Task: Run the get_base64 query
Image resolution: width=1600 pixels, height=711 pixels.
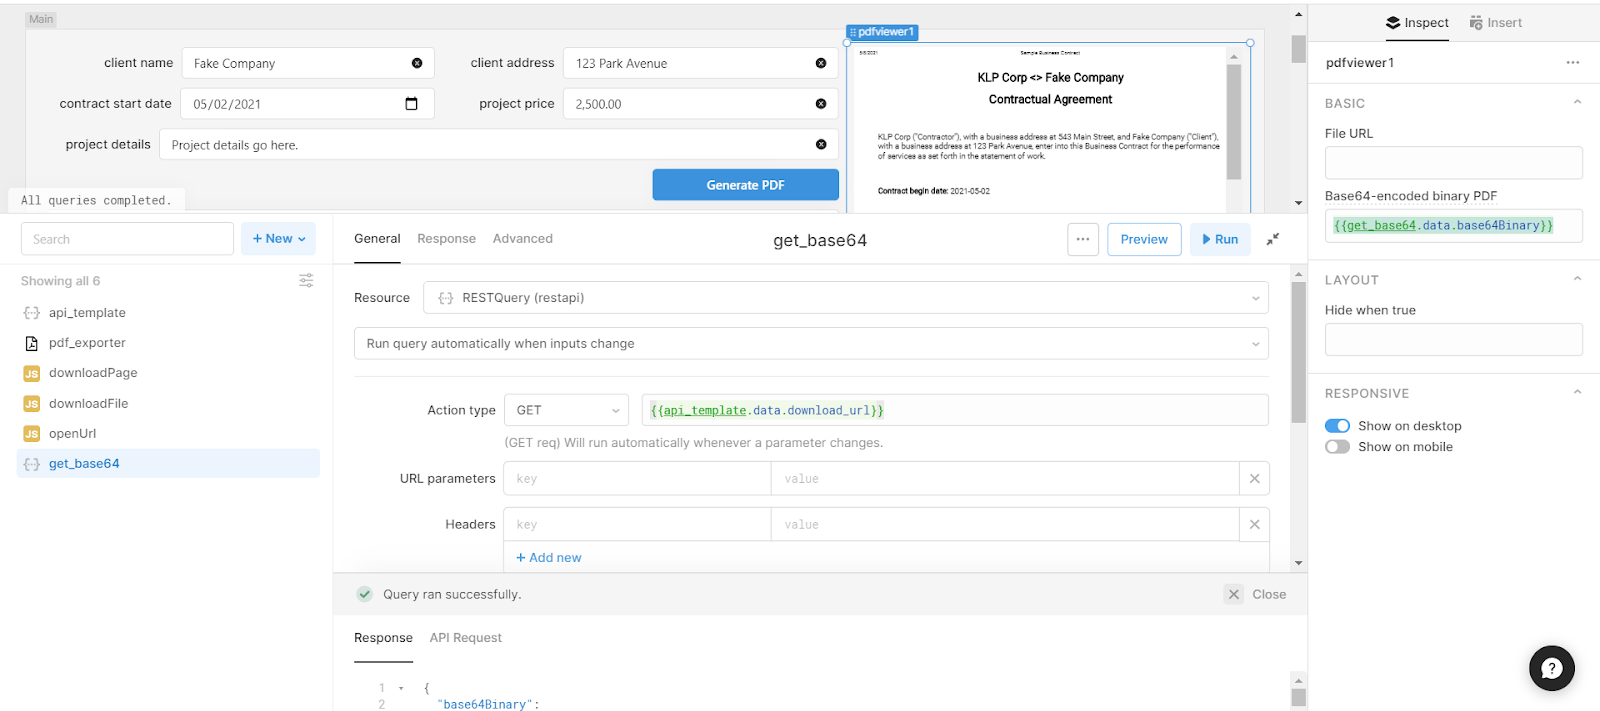Action: point(1220,239)
